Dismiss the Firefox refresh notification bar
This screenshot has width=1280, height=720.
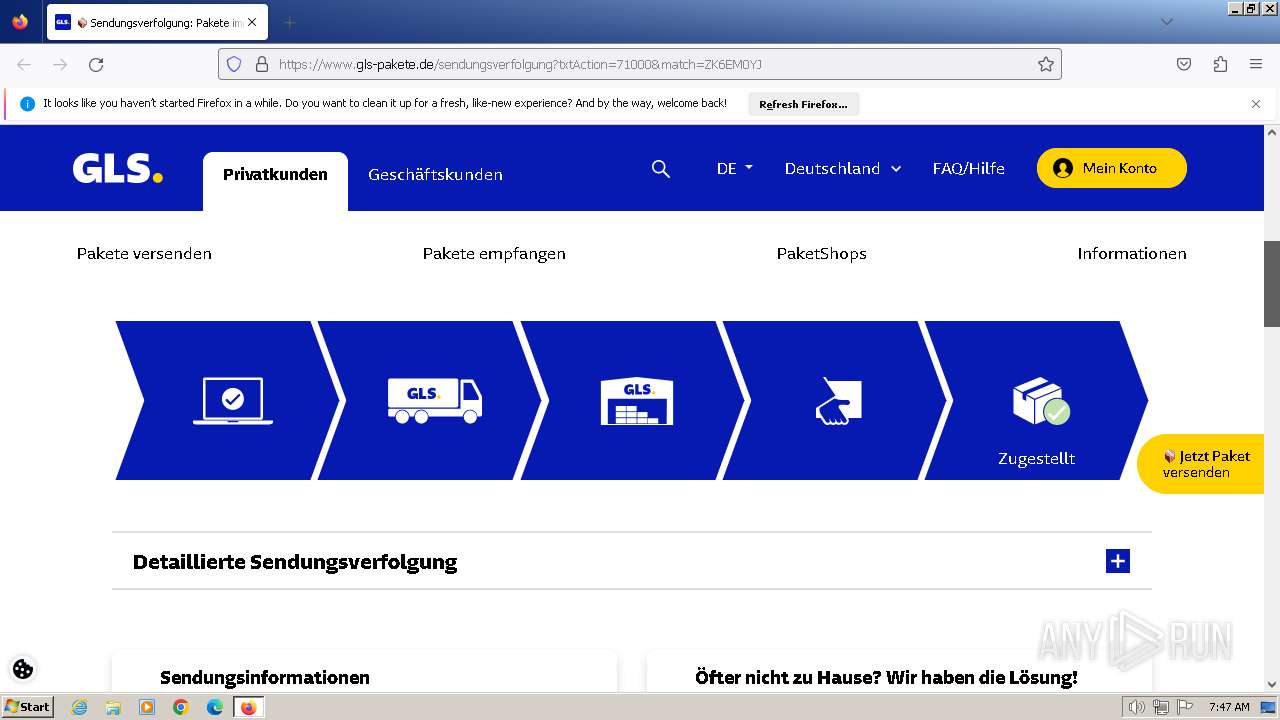pyautogui.click(x=1256, y=103)
